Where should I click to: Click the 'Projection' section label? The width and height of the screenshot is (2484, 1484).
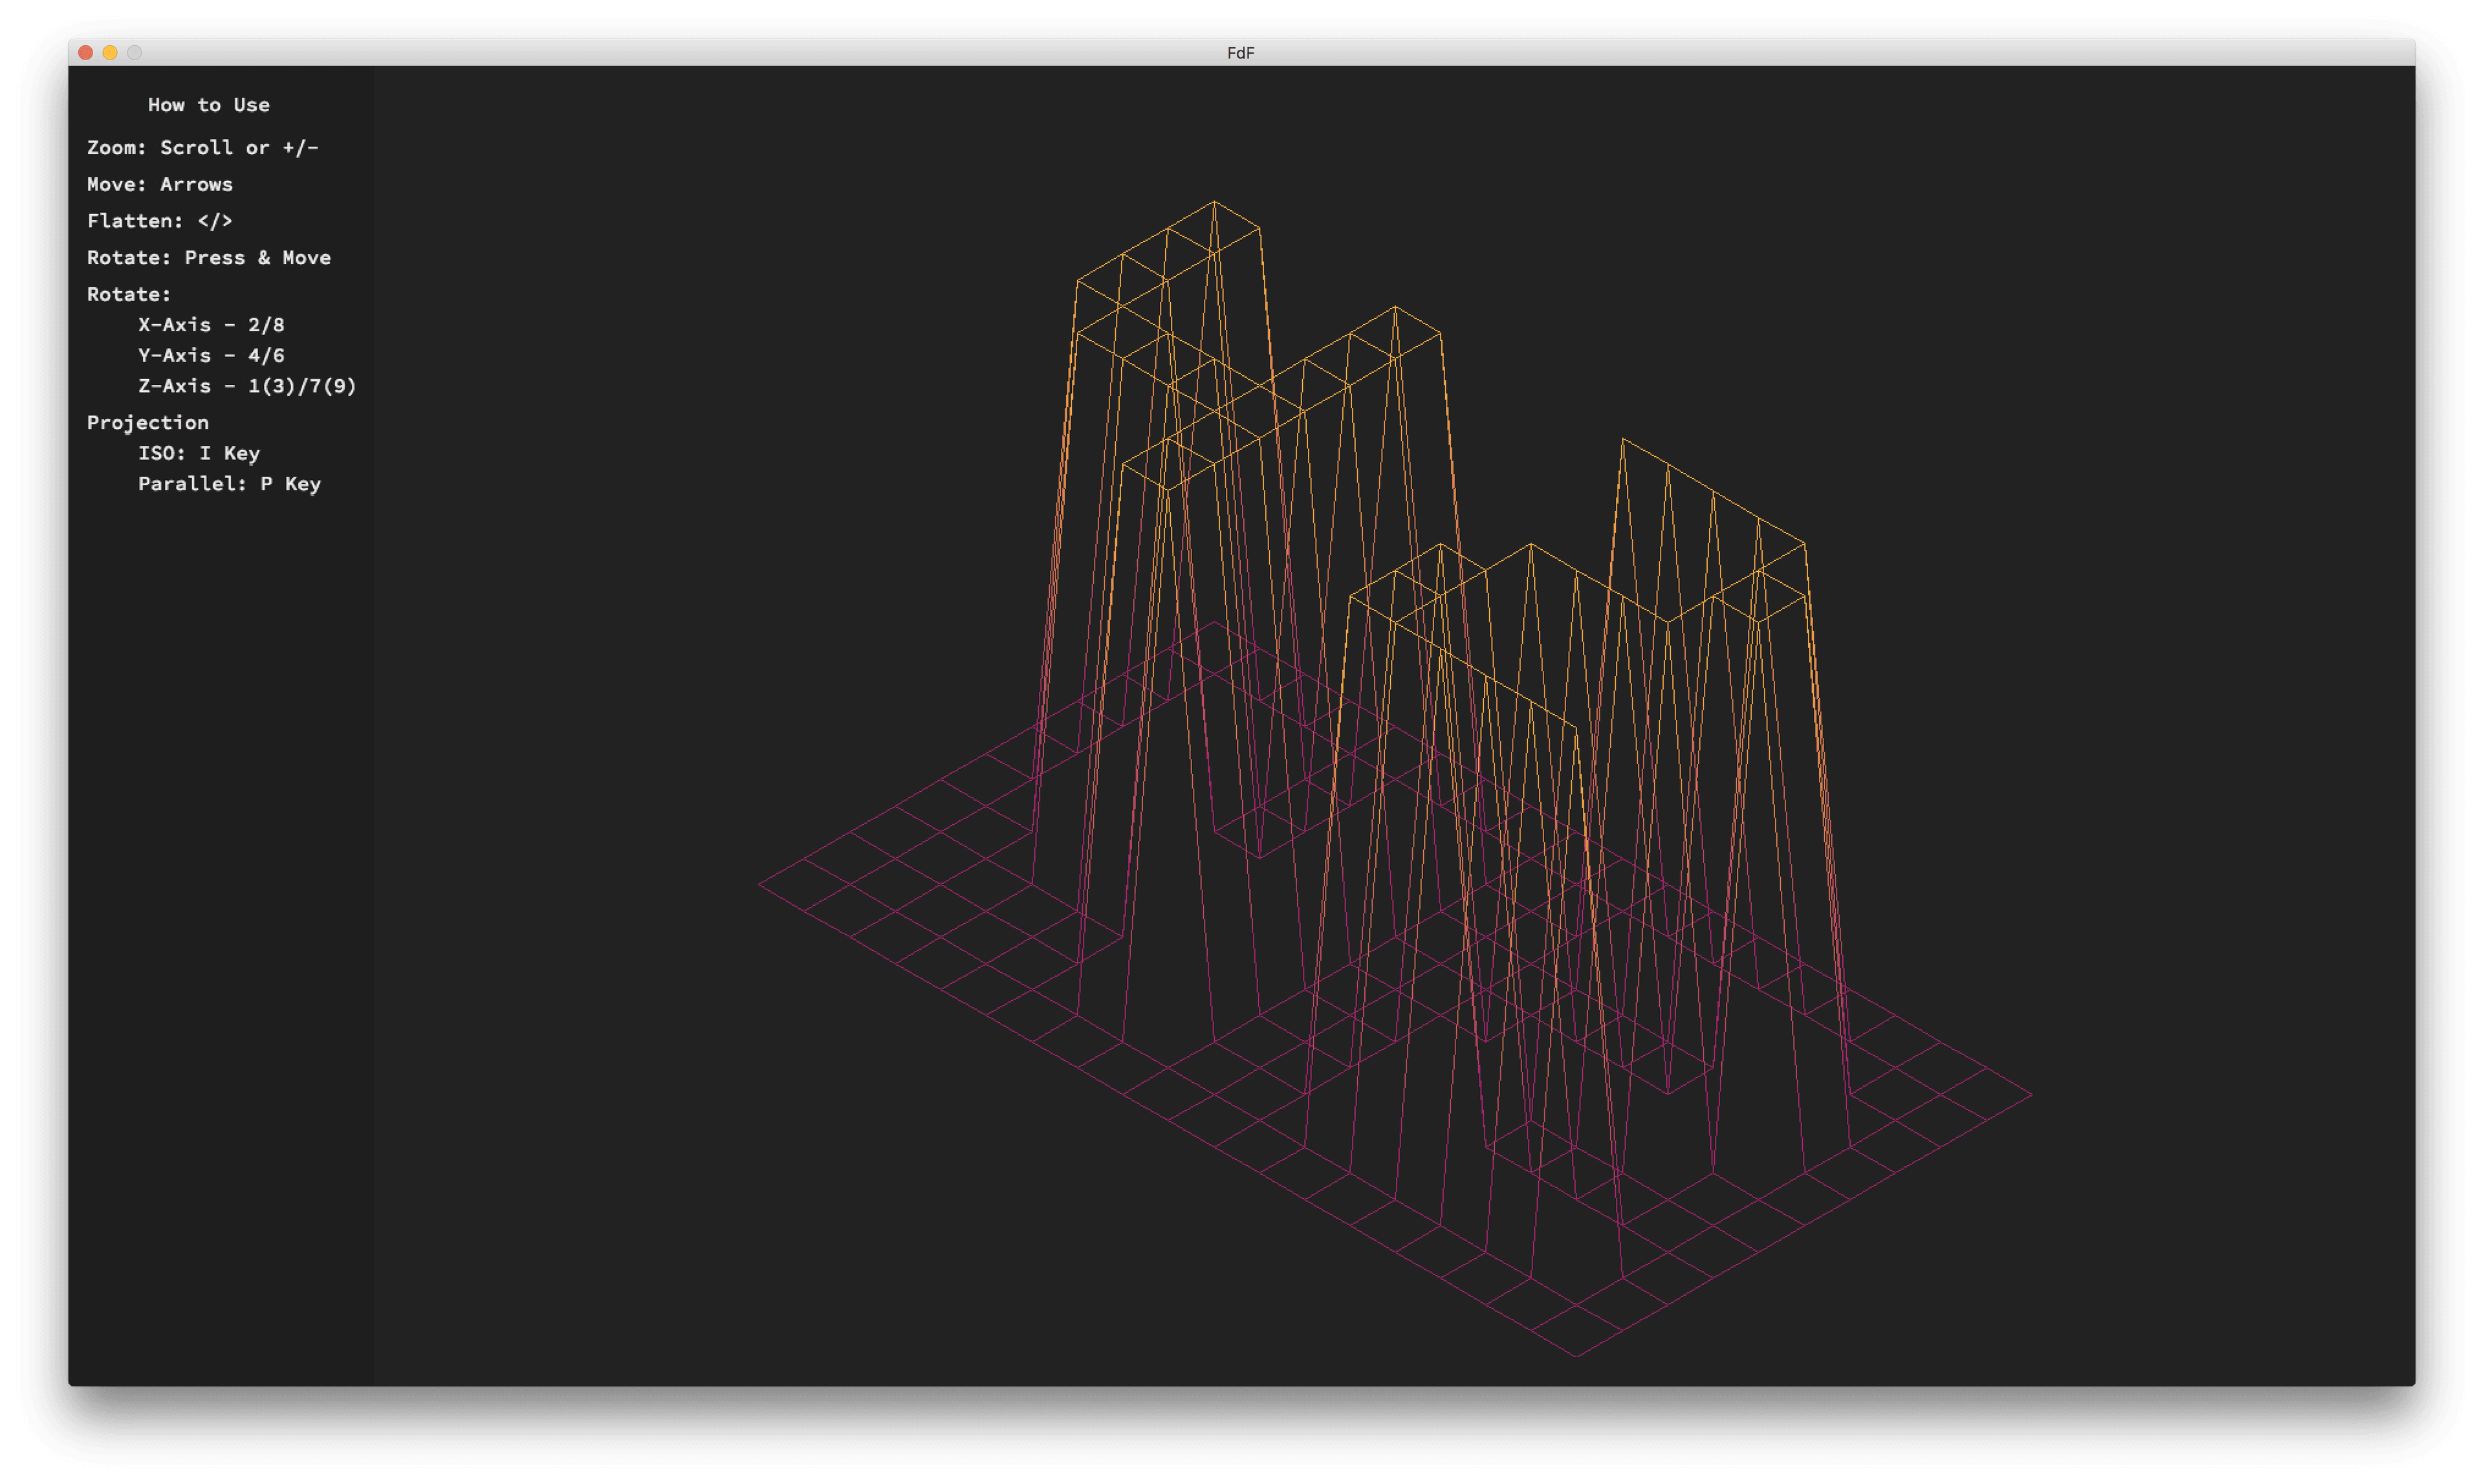point(148,423)
